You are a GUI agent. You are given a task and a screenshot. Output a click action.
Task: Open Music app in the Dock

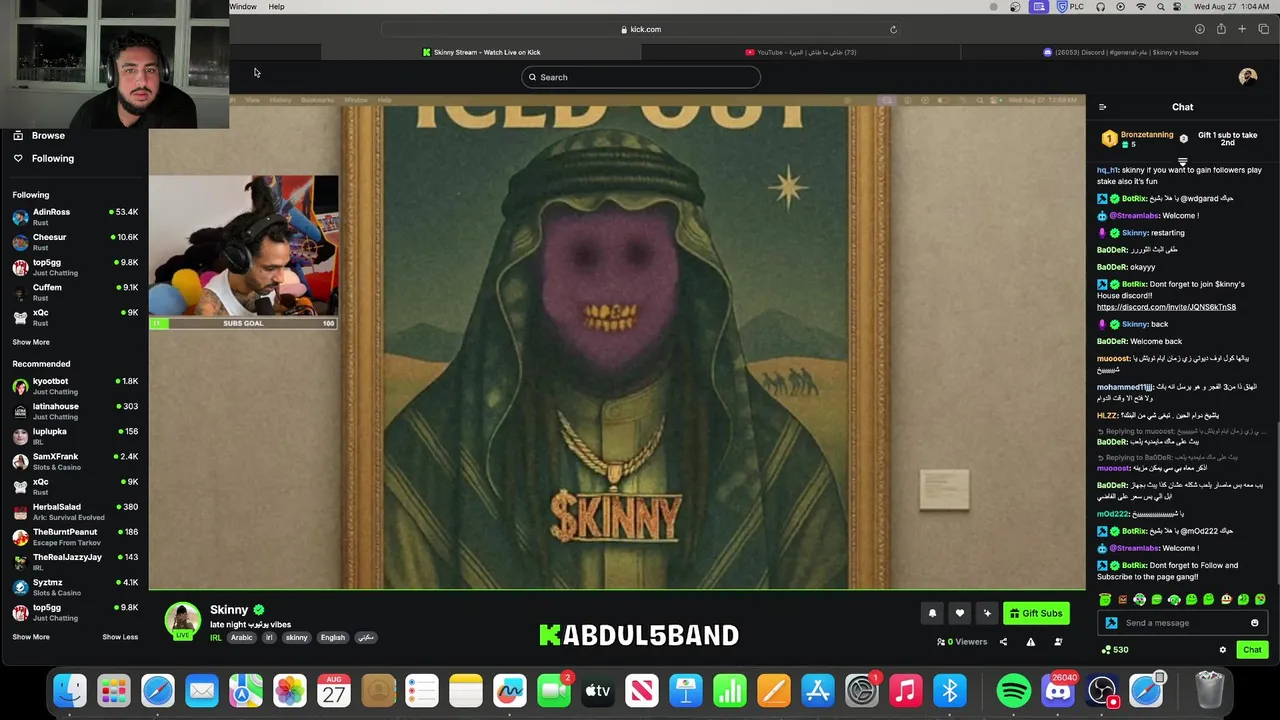pos(906,690)
